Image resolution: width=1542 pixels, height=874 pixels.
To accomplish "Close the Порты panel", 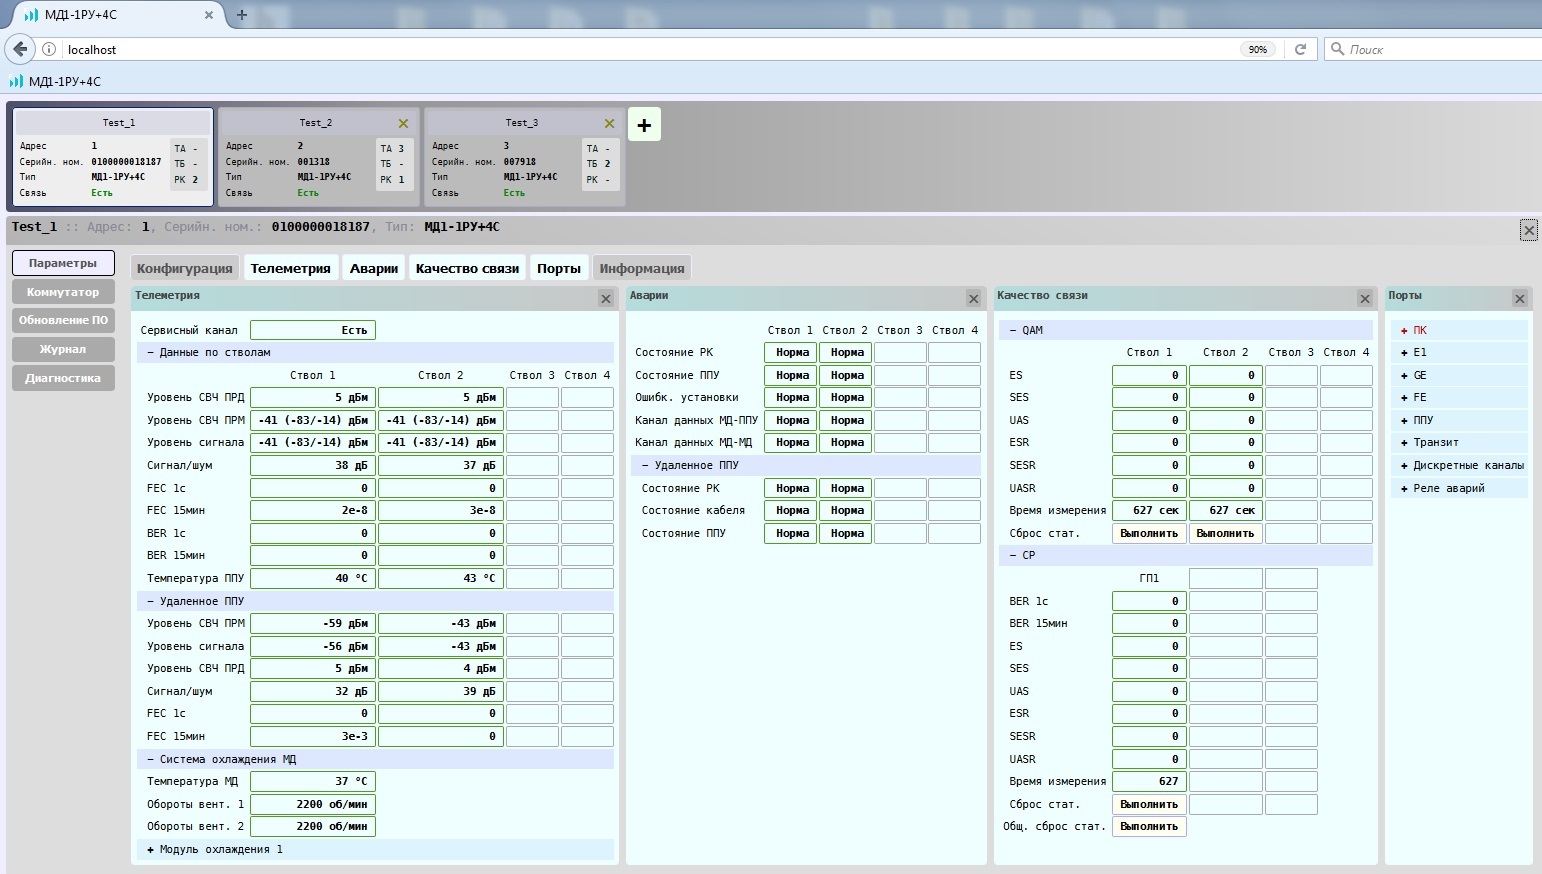I will click(x=1520, y=299).
